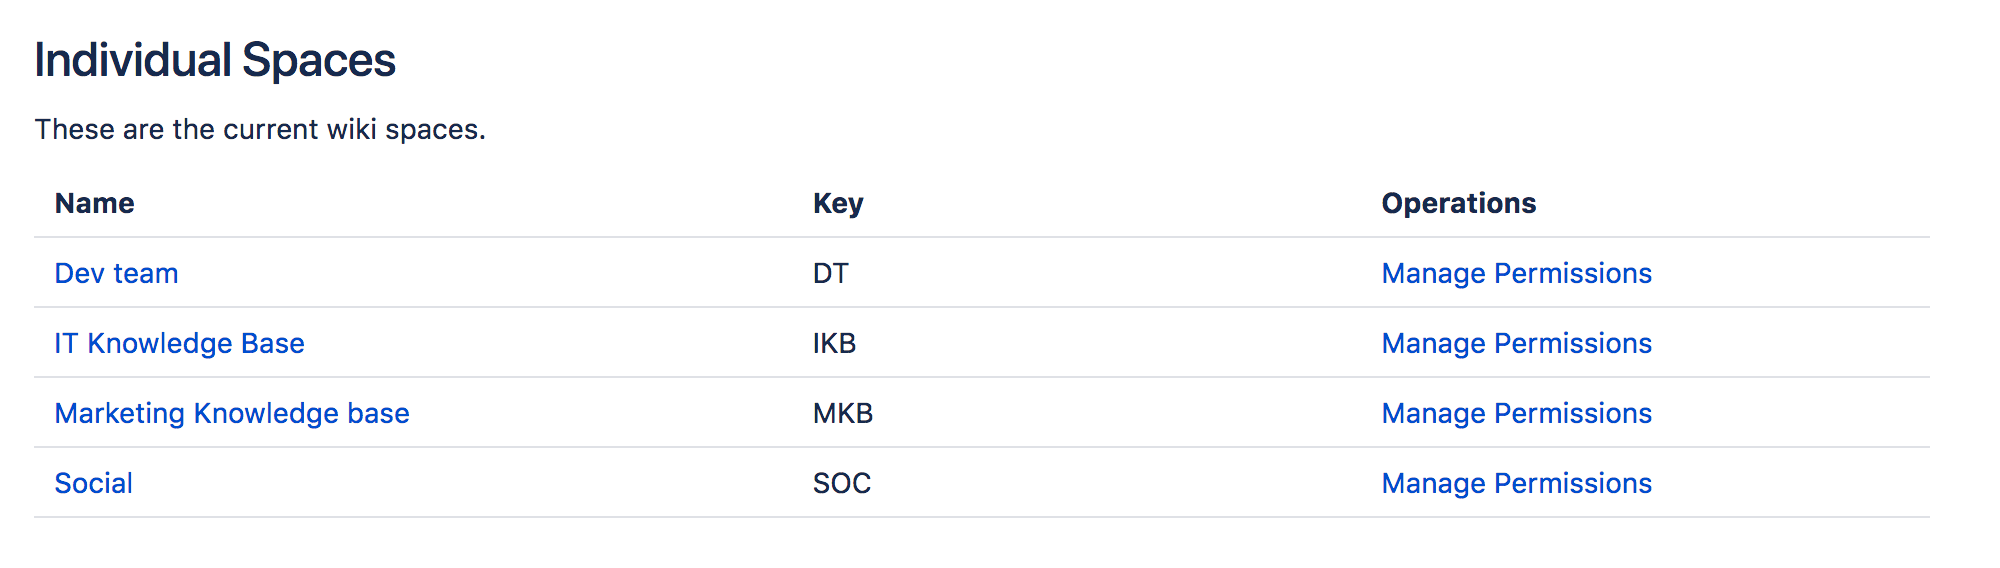
Task: Click the Key column header
Action: 838,203
